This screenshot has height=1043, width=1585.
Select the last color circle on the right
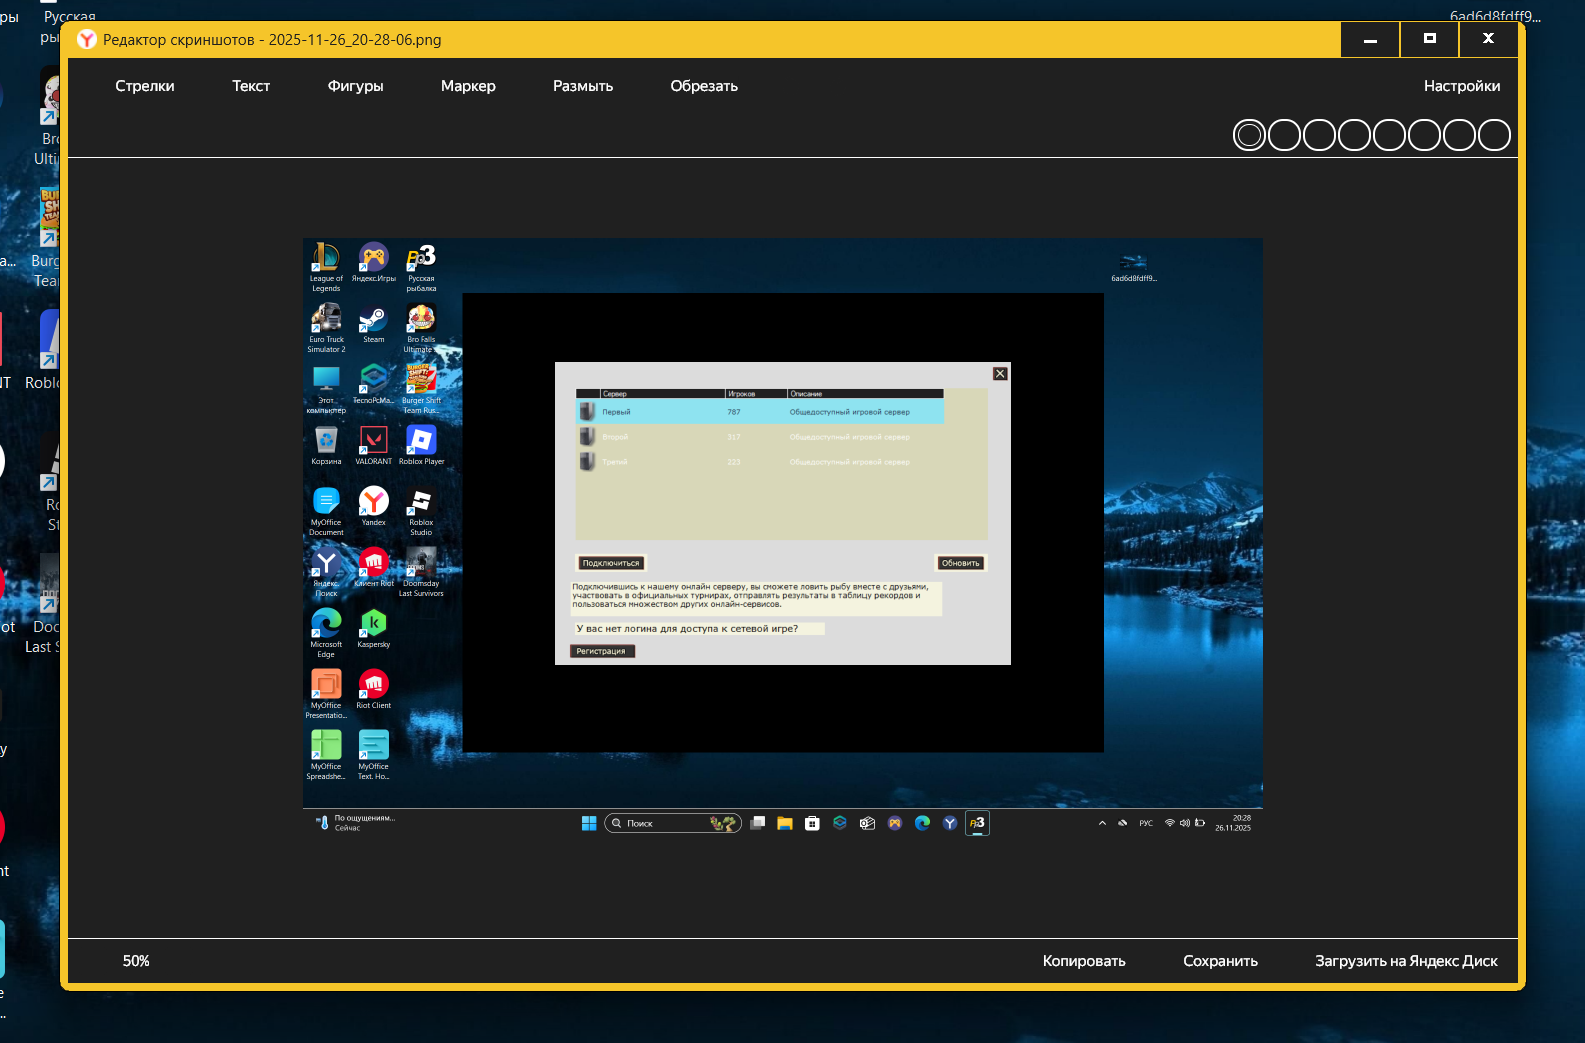tap(1494, 135)
